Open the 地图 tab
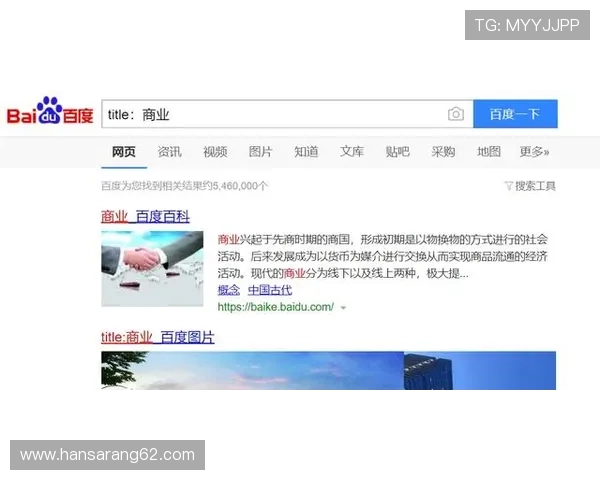 [x=489, y=152]
